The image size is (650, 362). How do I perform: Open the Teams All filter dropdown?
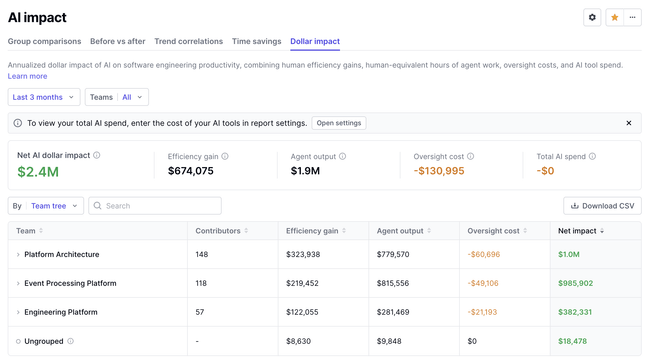pos(117,97)
